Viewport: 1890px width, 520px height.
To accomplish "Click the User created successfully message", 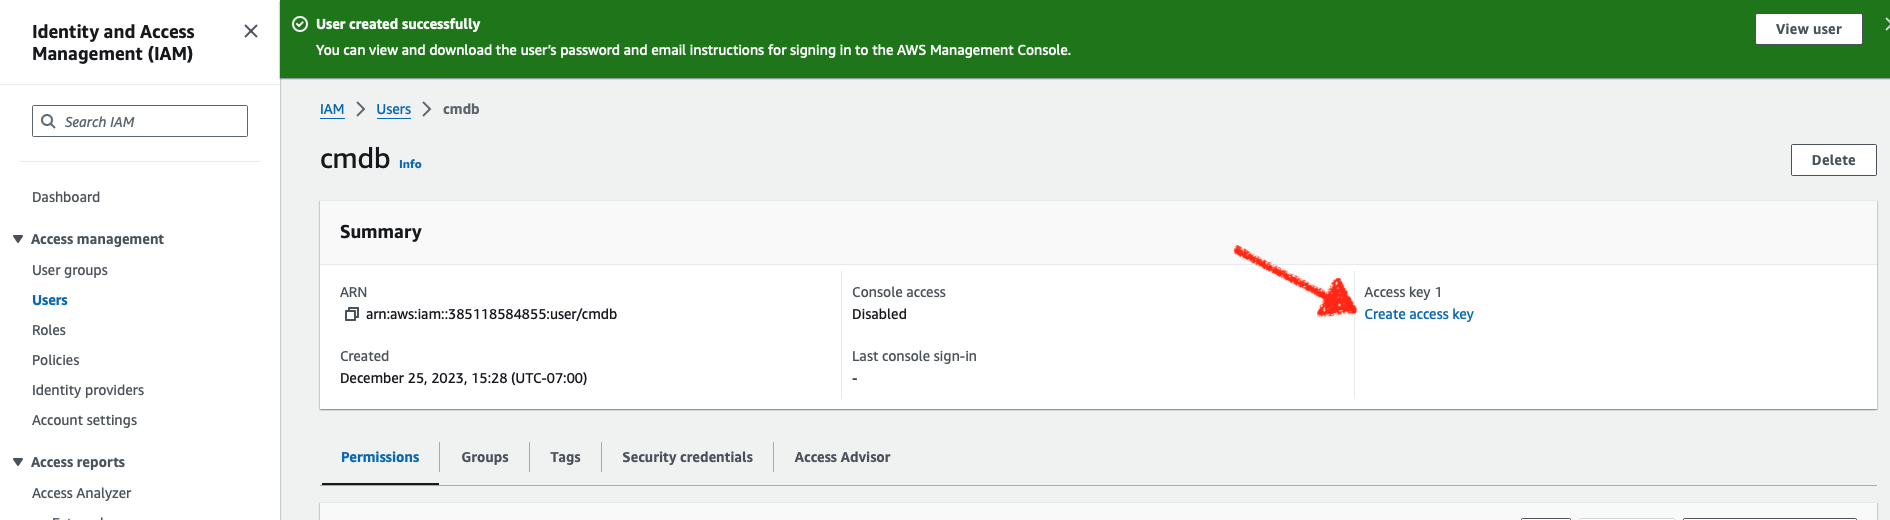I will click(x=398, y=24).
